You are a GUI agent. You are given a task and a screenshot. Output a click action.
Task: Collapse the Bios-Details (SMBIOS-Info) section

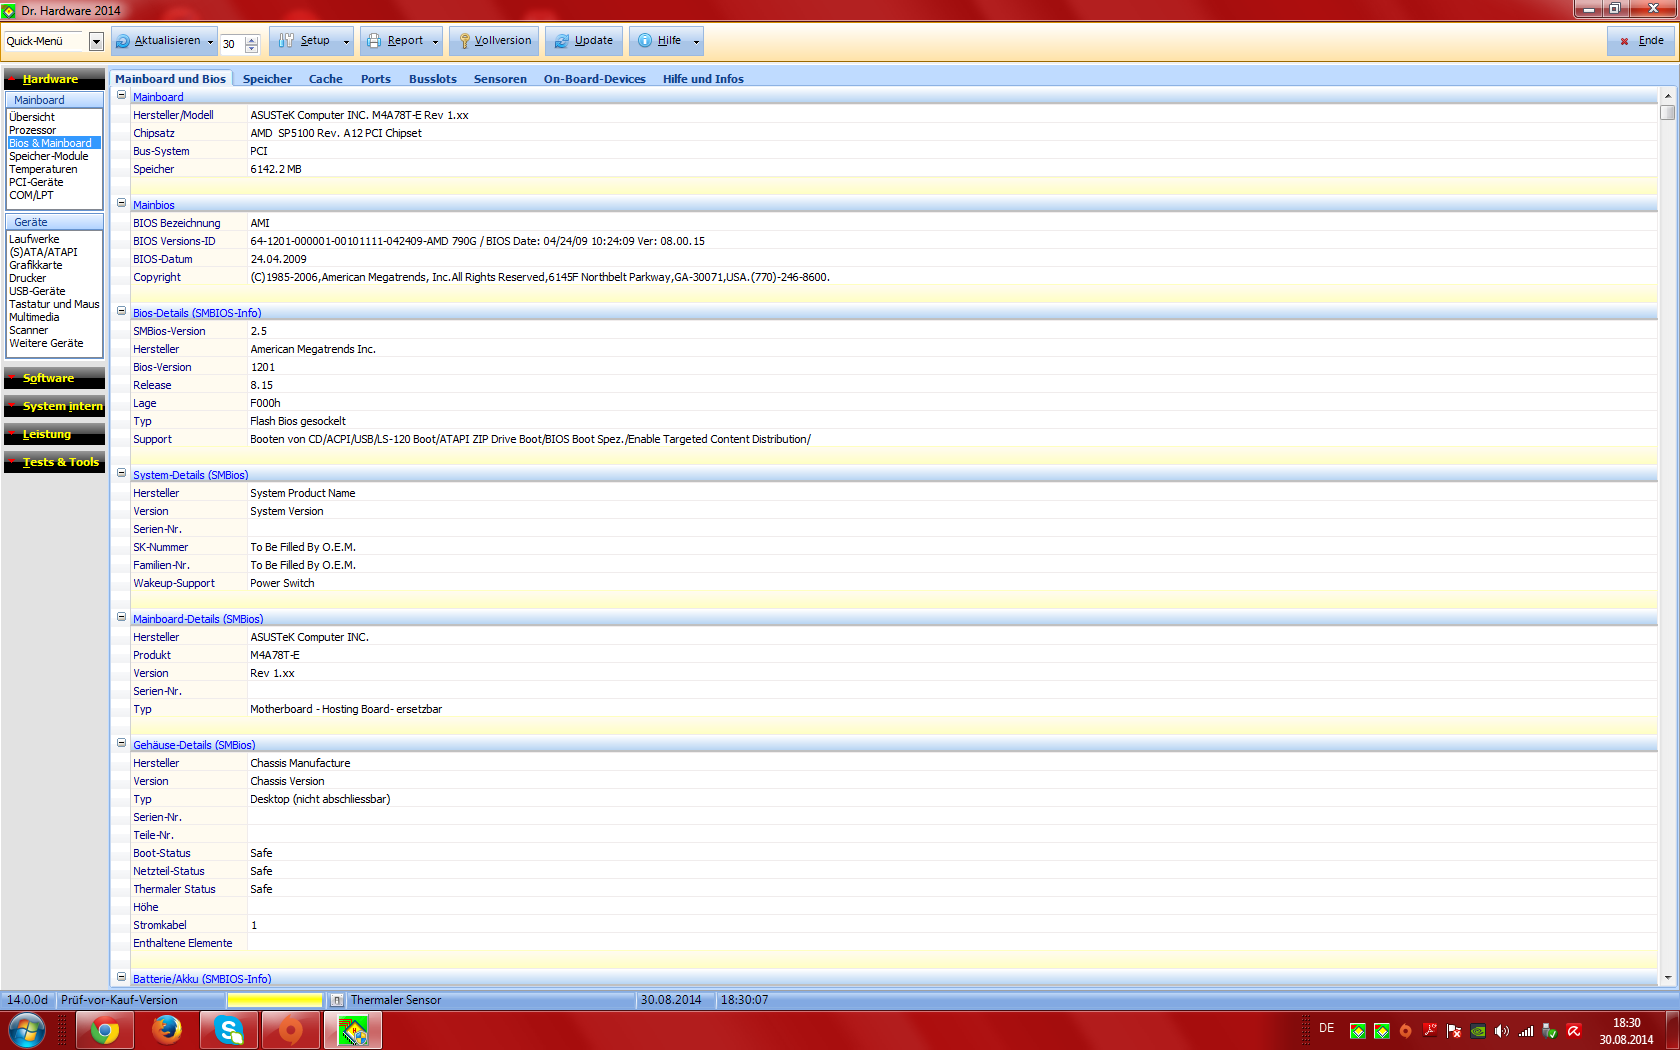pyautogui.click(x=122, y=312)
